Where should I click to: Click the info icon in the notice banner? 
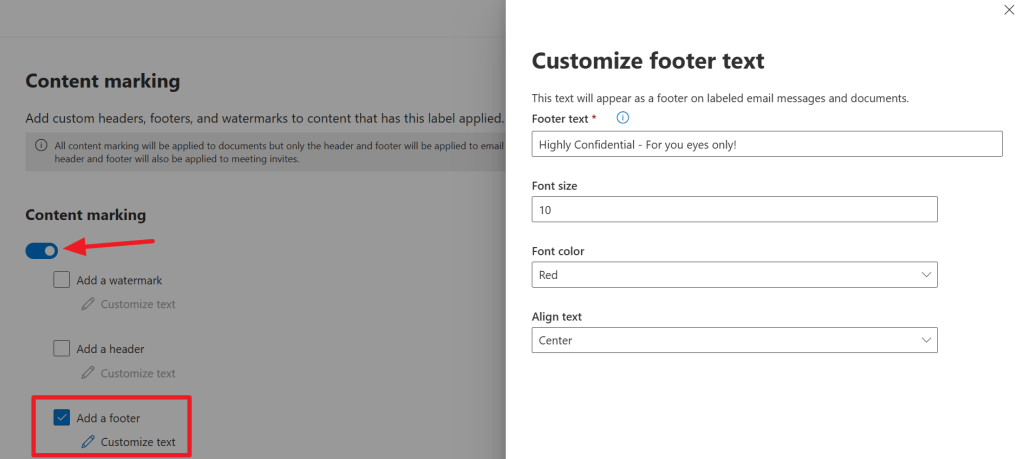pos(41,145)
